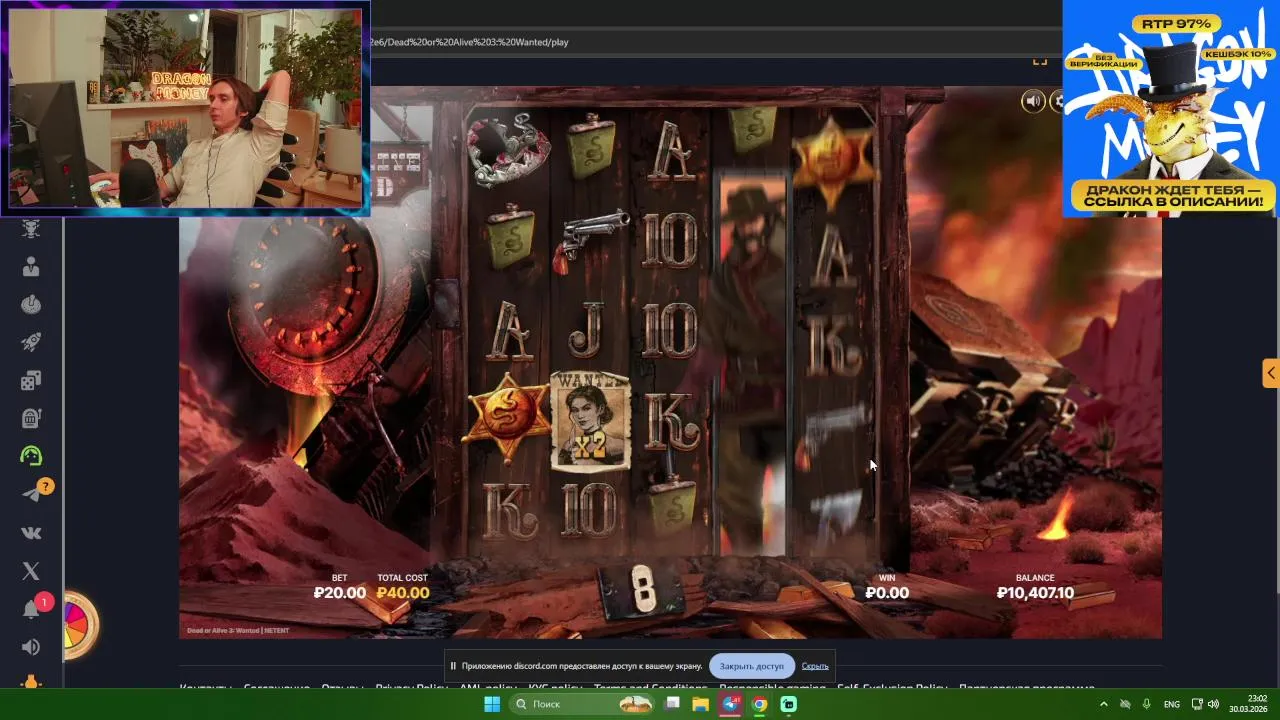Click the sheriff star symbol on reel one

point(506,418)
